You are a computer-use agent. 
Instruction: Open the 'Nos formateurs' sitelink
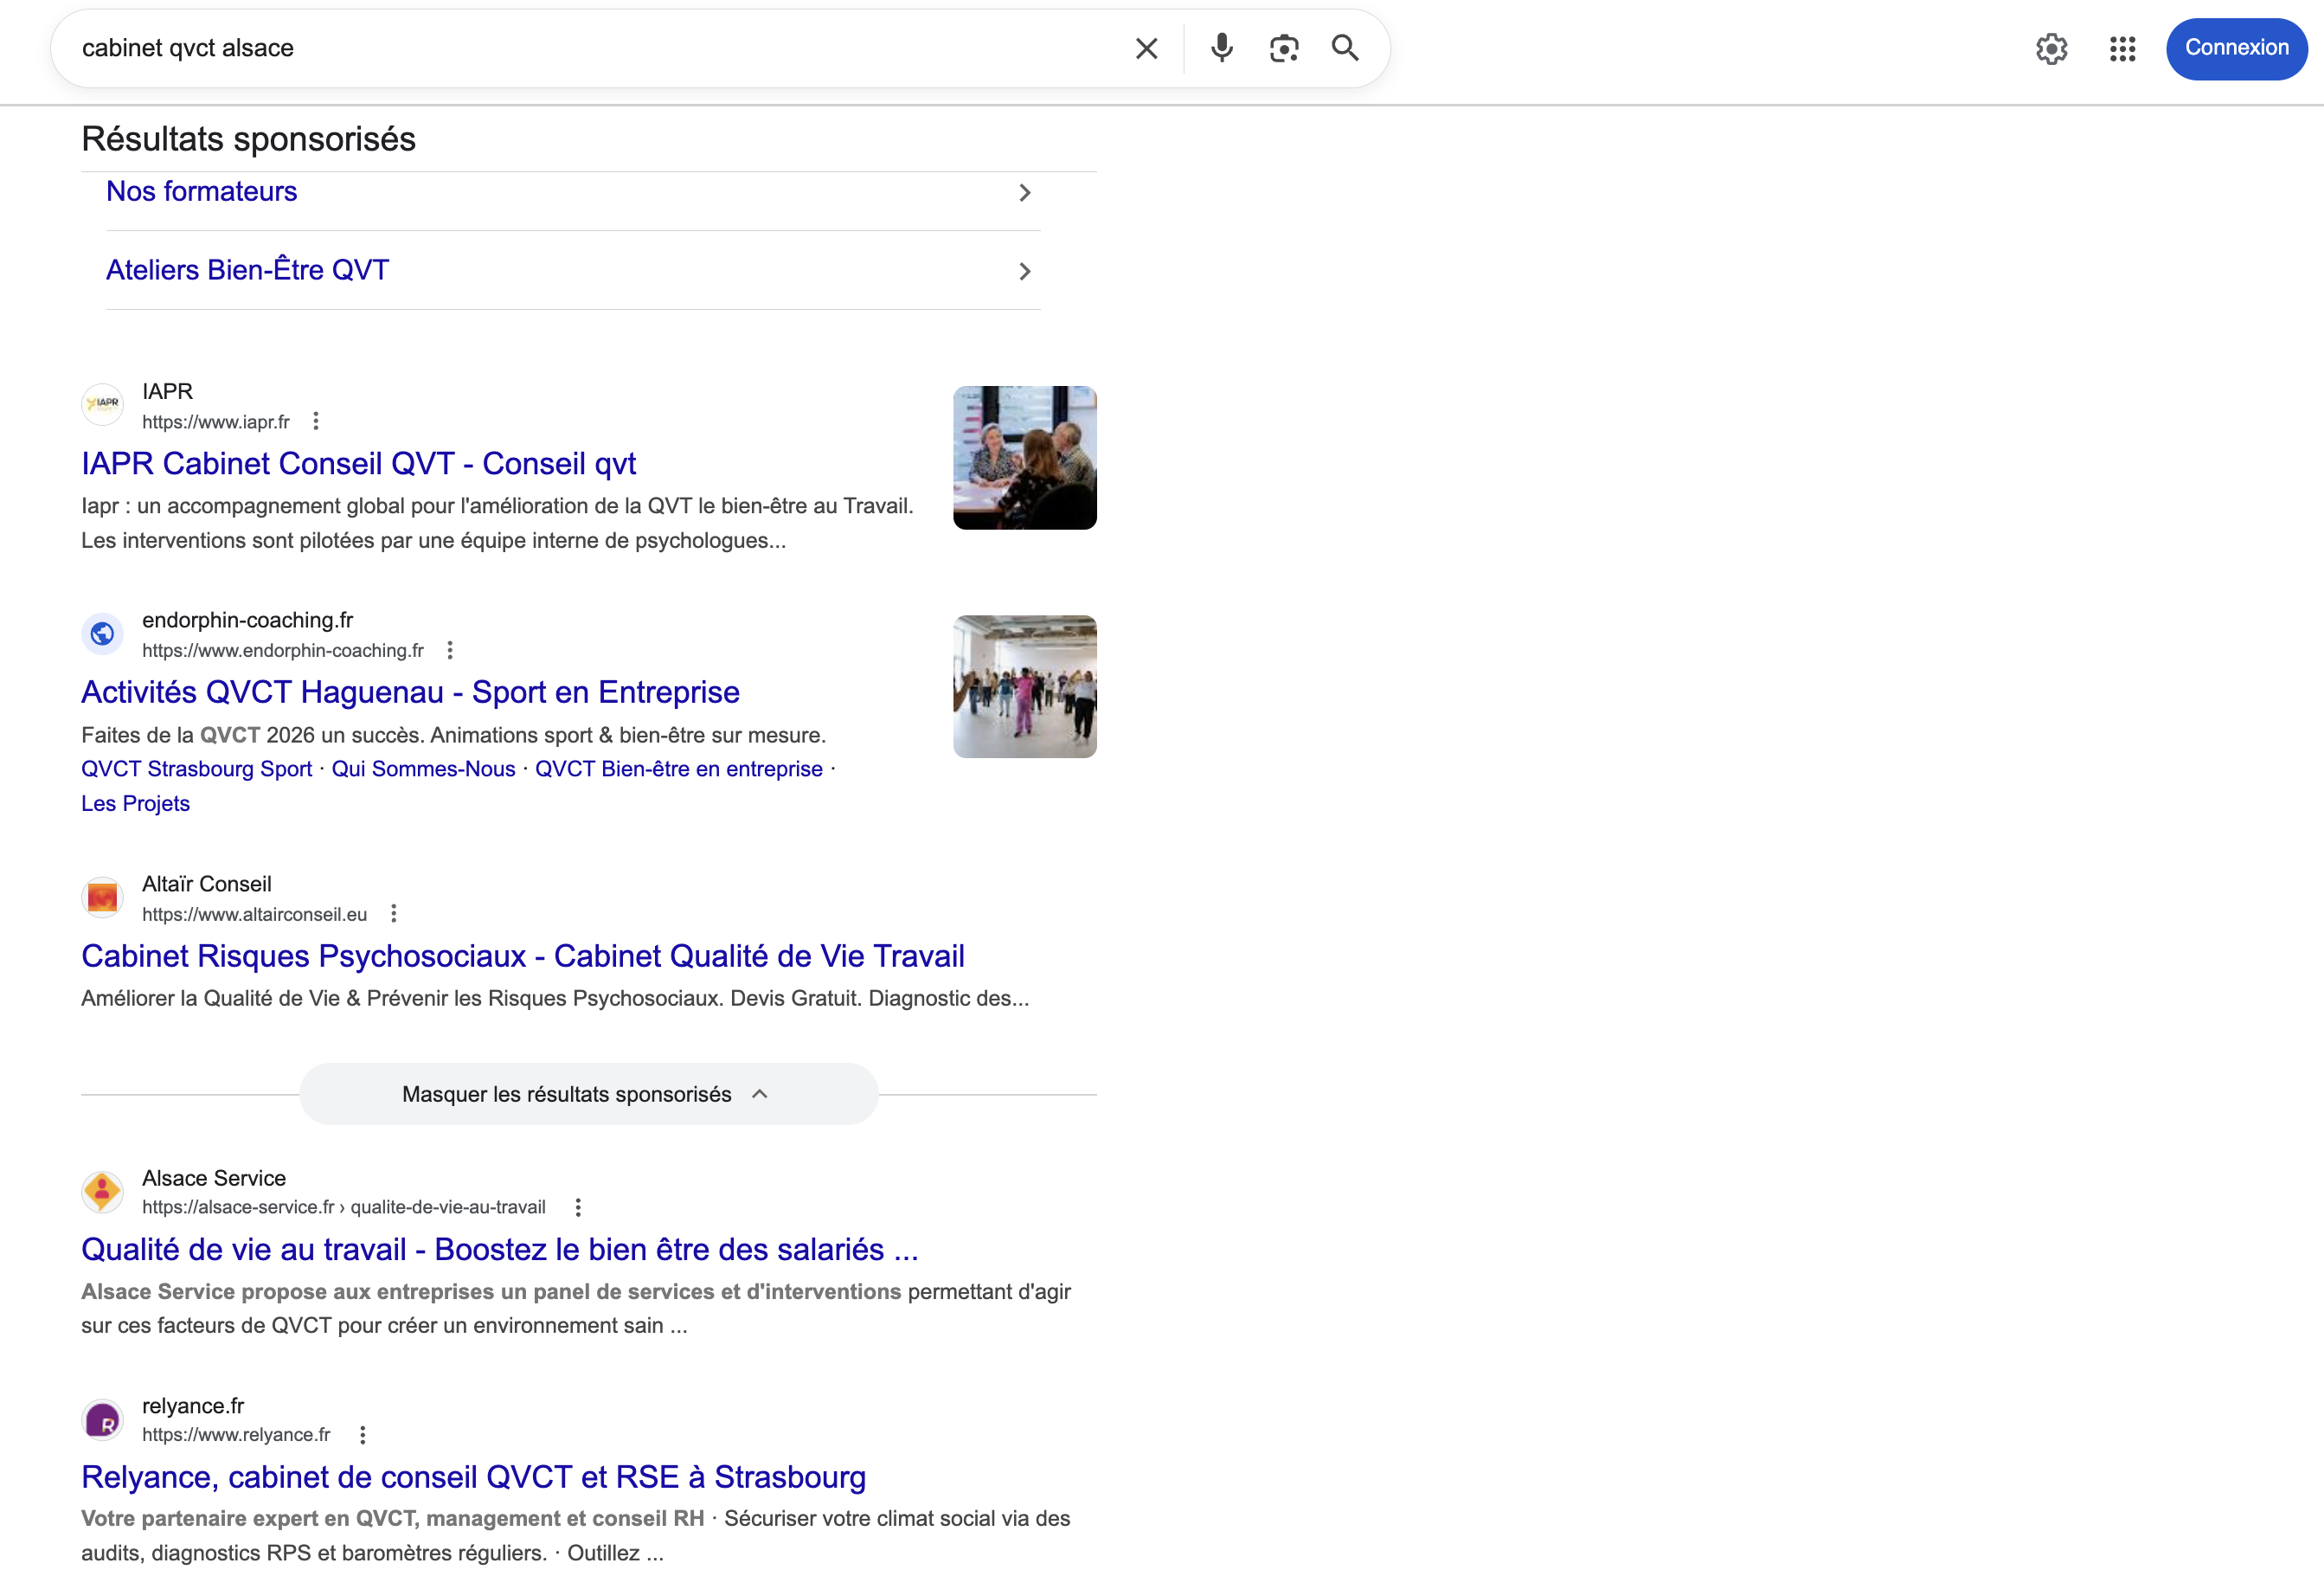coord(202,192)
